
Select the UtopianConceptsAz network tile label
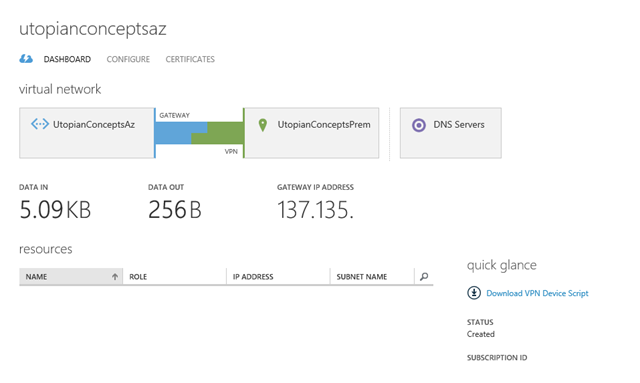94,125
